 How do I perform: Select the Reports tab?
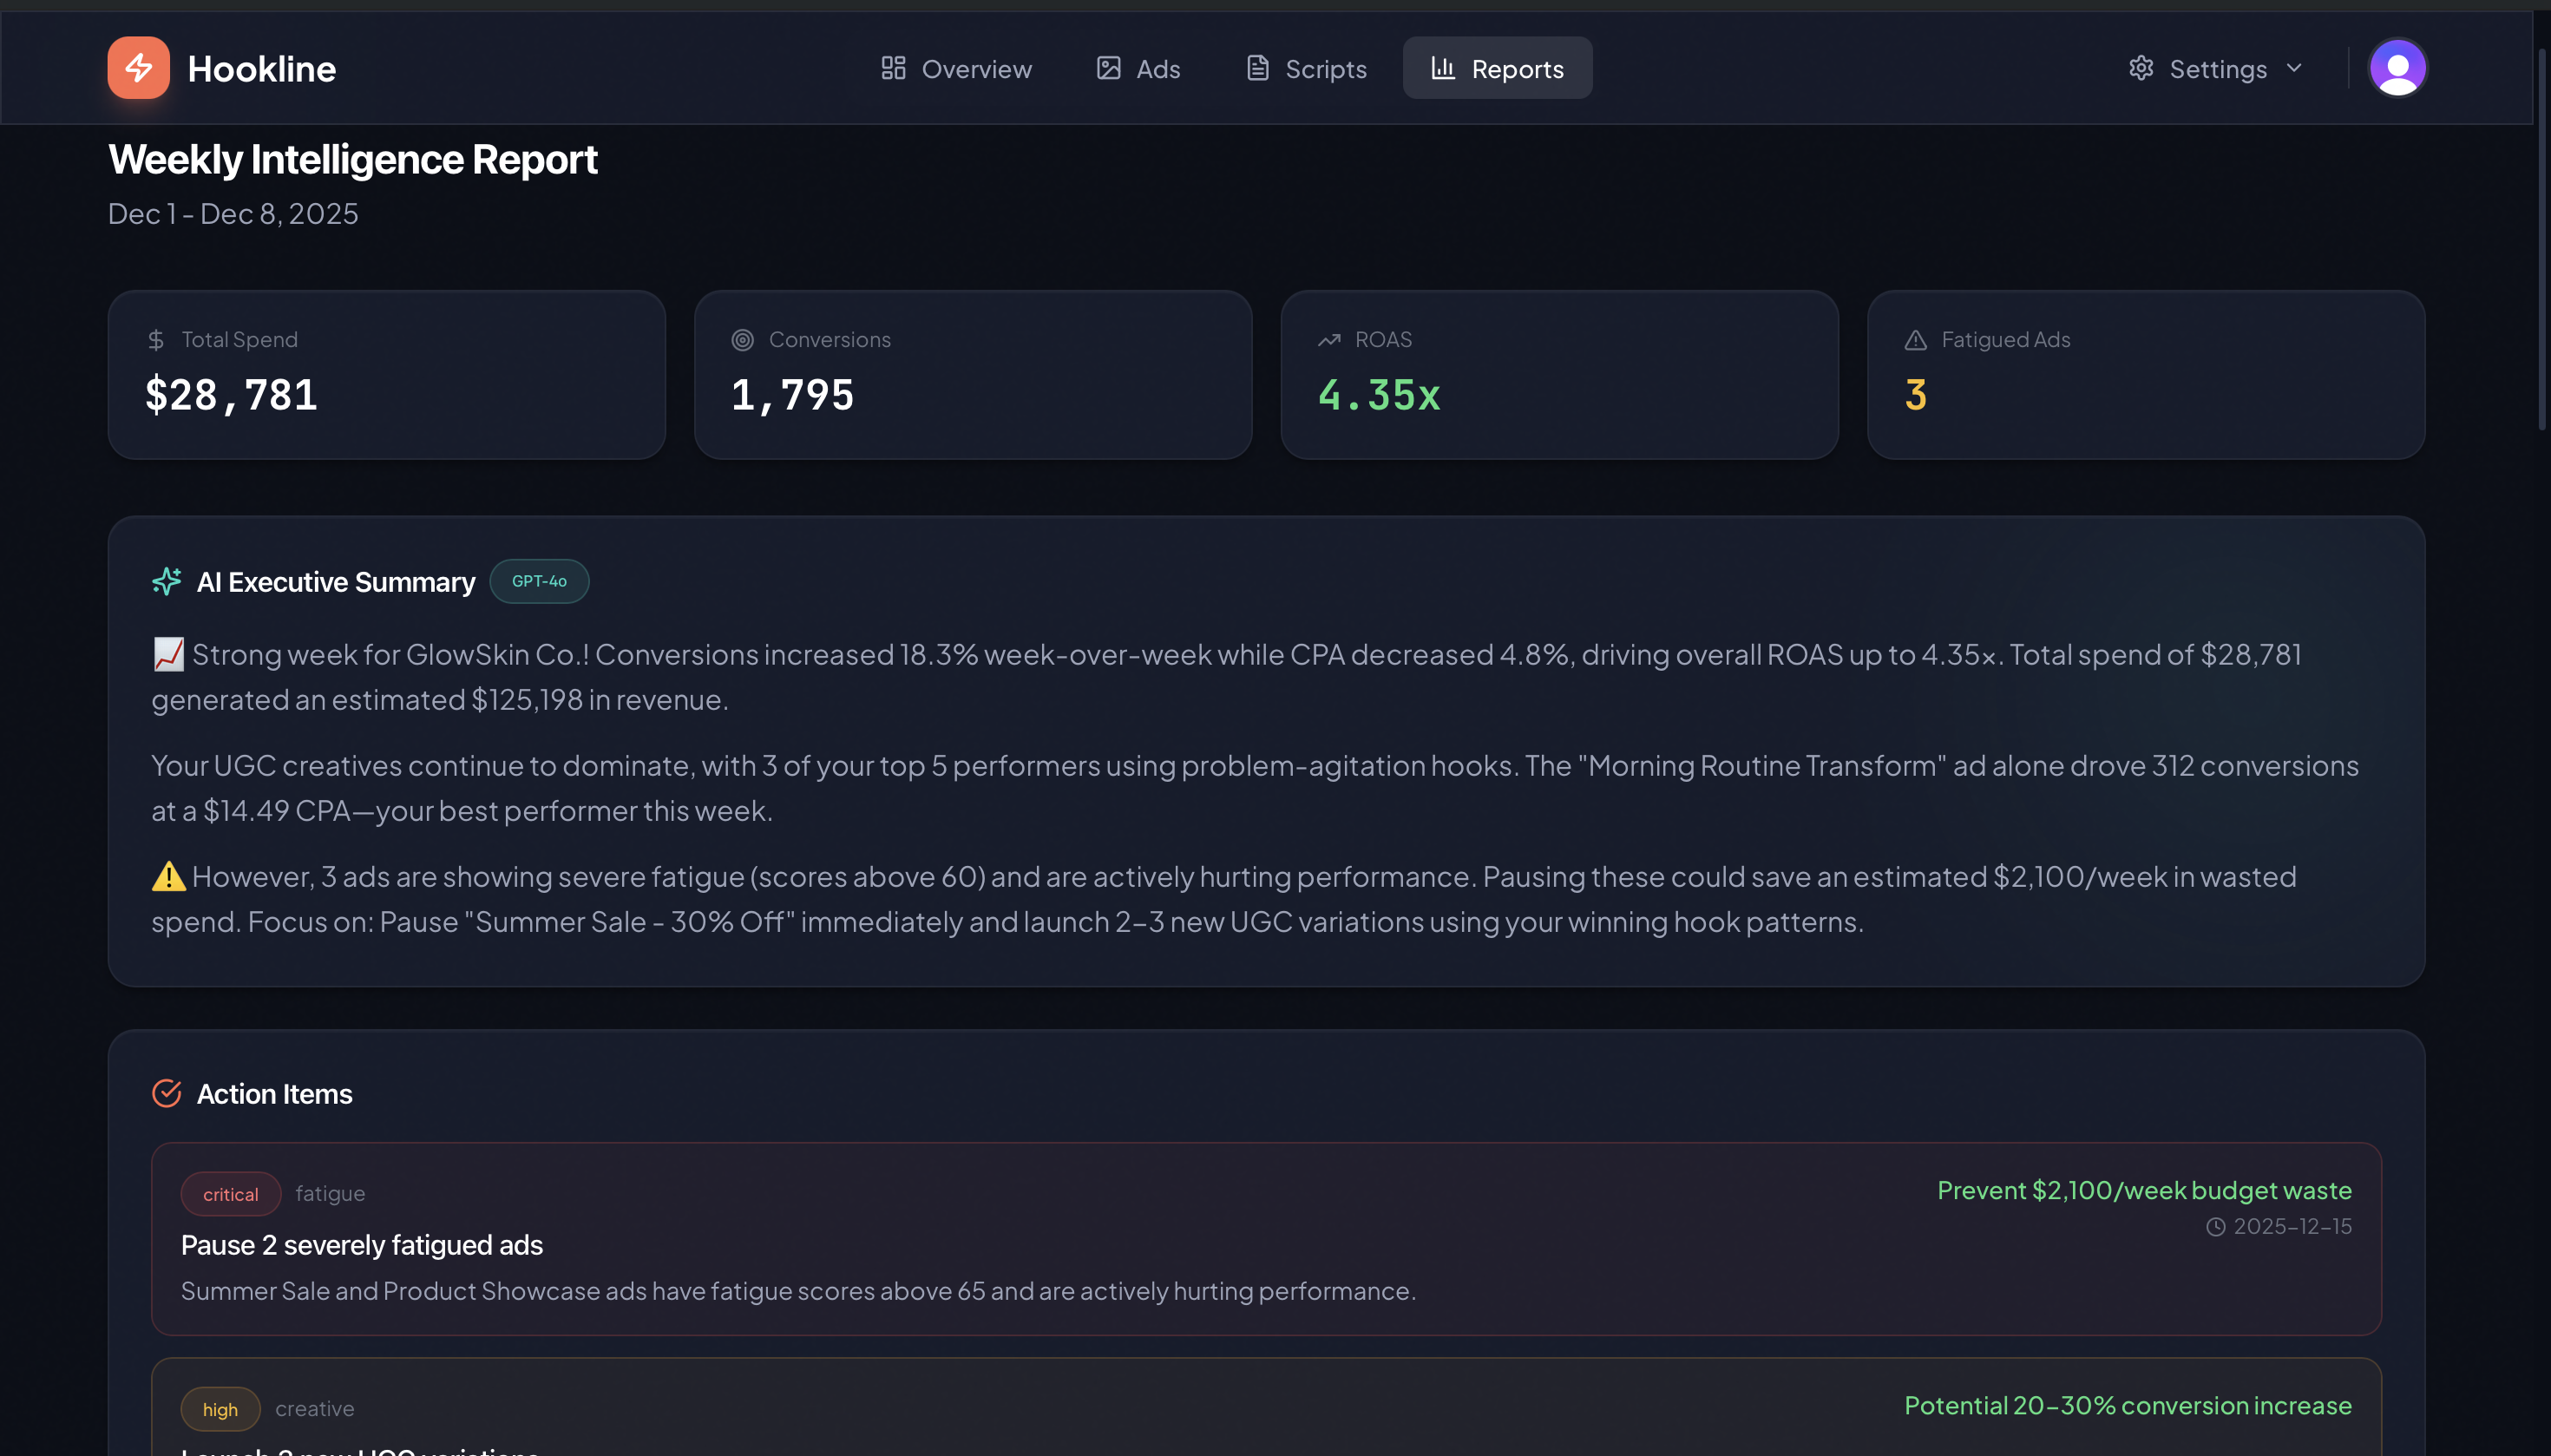pyautogui.click(x=1497, y=68)
